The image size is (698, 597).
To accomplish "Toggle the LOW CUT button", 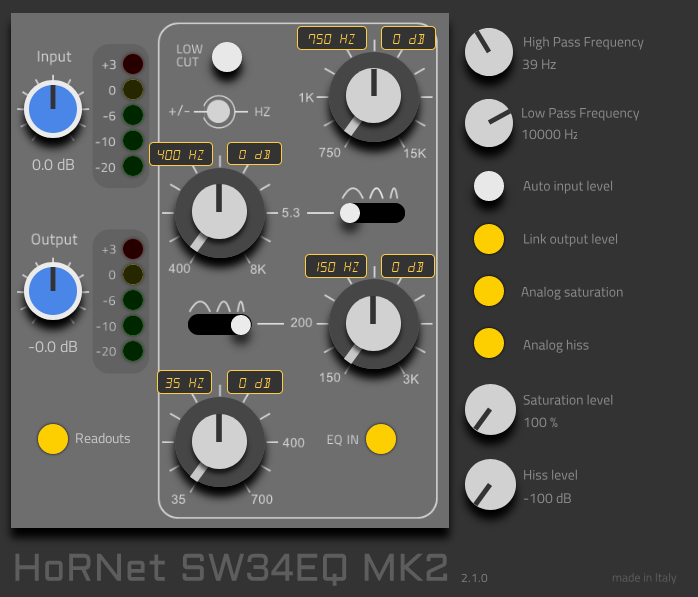I will coord(227,57).
